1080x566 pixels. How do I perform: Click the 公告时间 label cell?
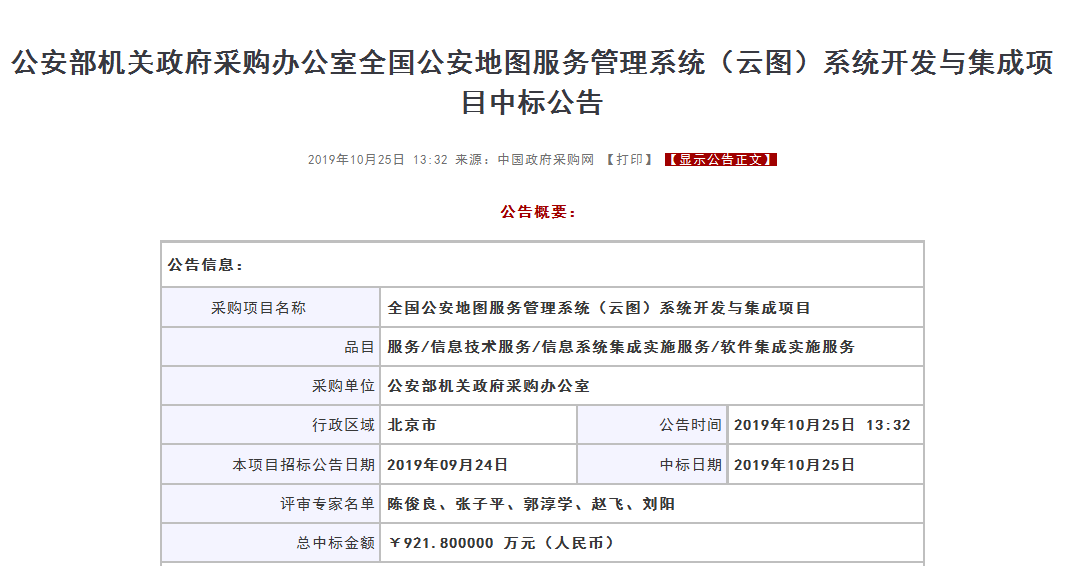[652, 426]
